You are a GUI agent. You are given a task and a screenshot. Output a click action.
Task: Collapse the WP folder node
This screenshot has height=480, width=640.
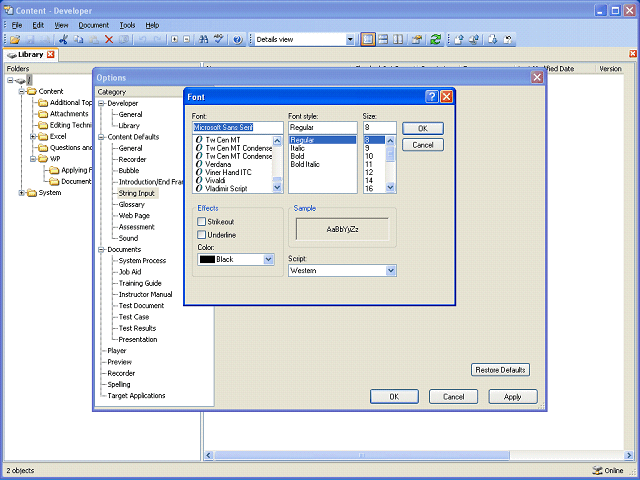point(33,159)
